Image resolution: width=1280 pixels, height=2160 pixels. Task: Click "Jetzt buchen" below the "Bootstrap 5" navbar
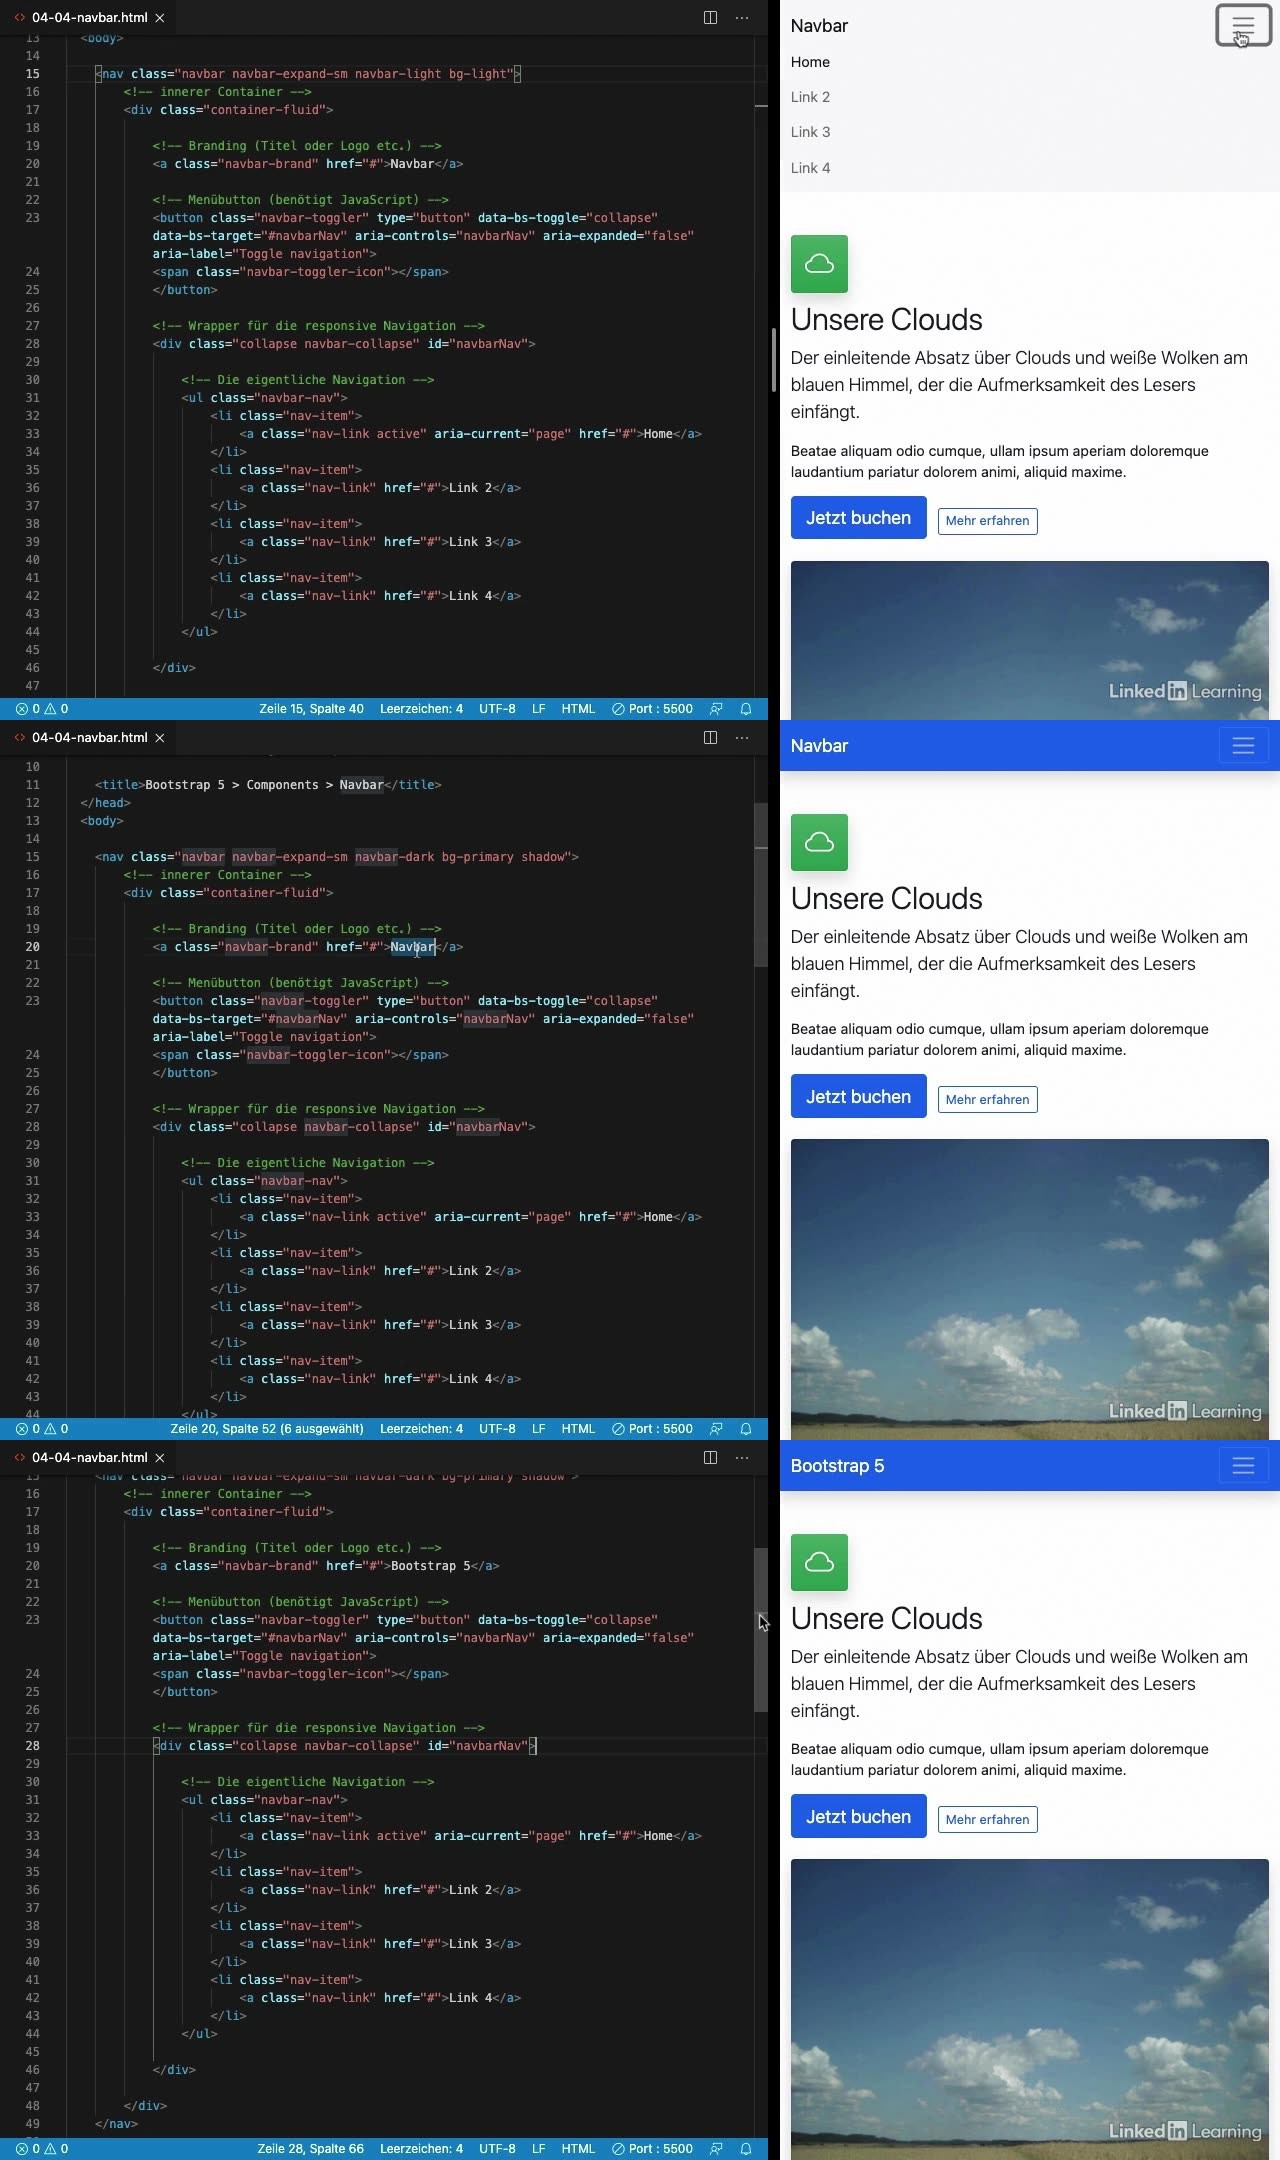[x=858, y=1817]
